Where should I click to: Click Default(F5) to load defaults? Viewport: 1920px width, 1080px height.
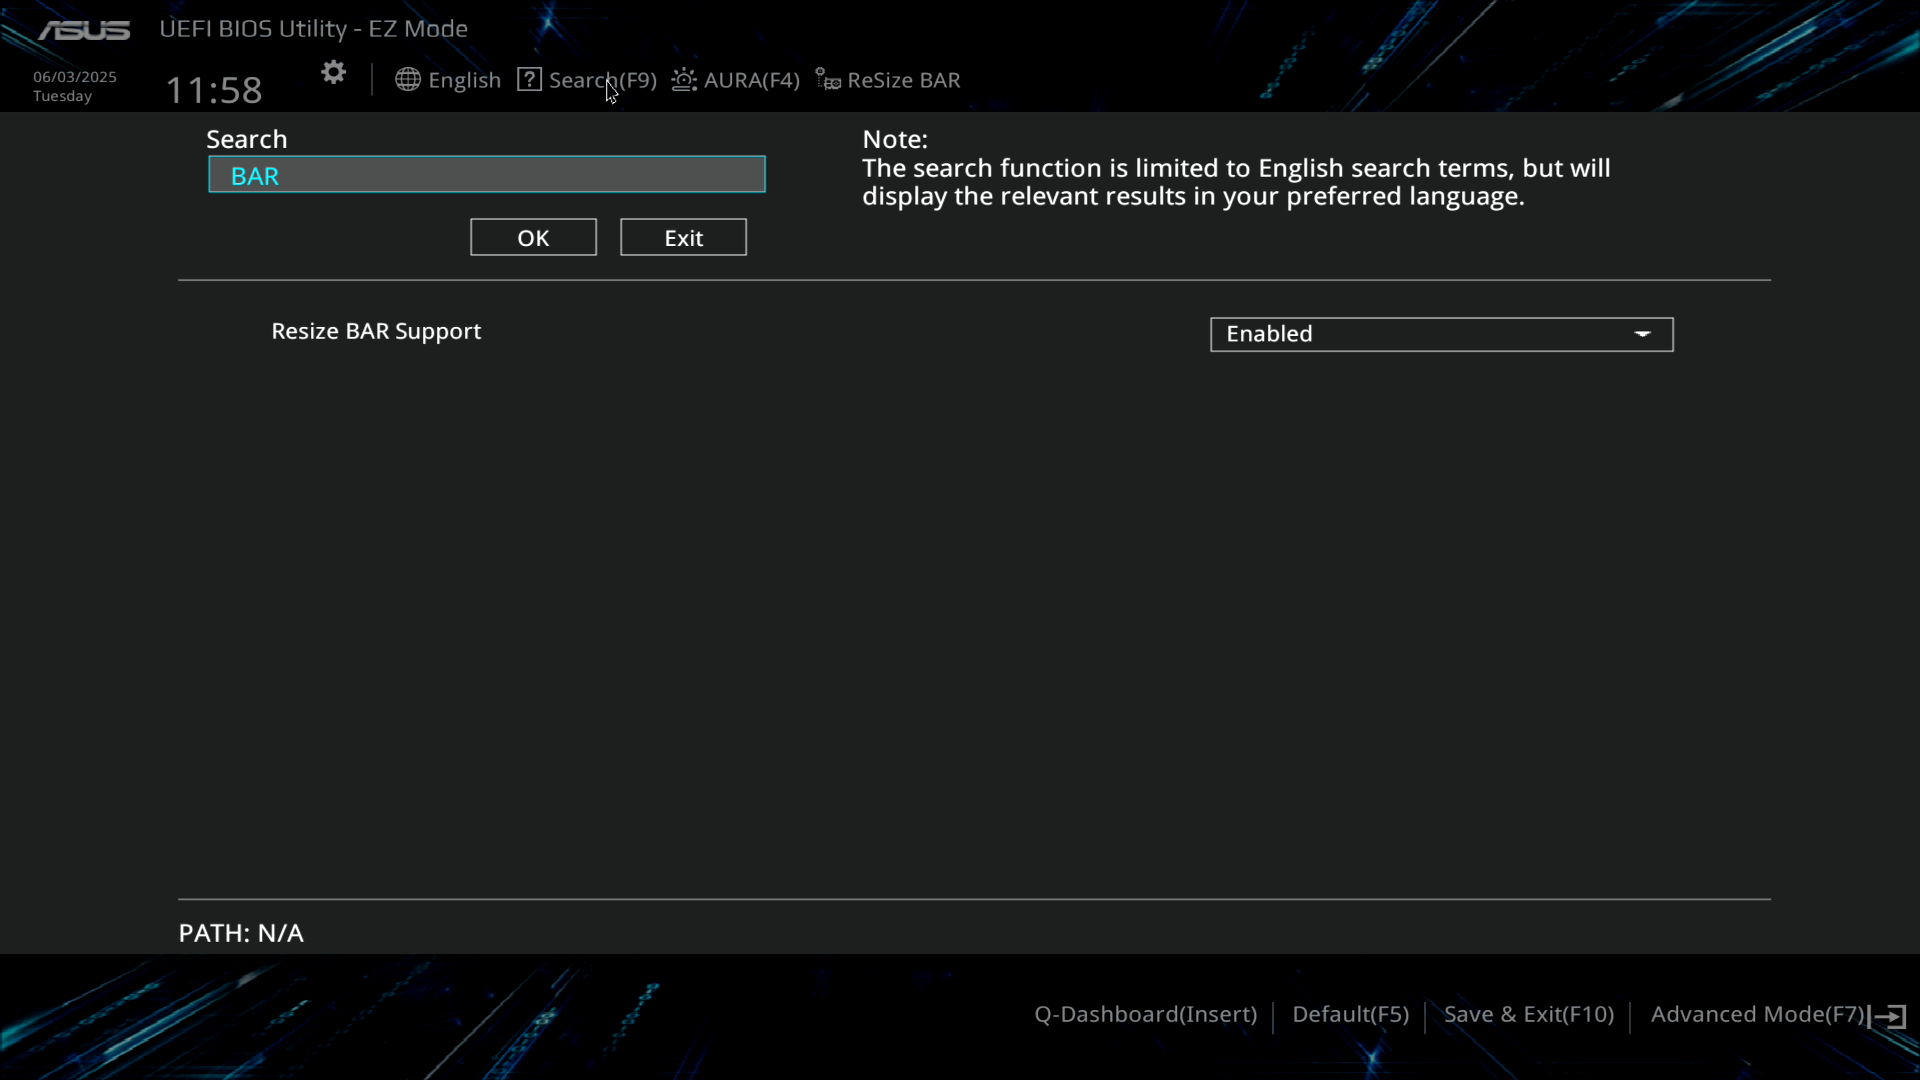(x=1350, y=1014)
